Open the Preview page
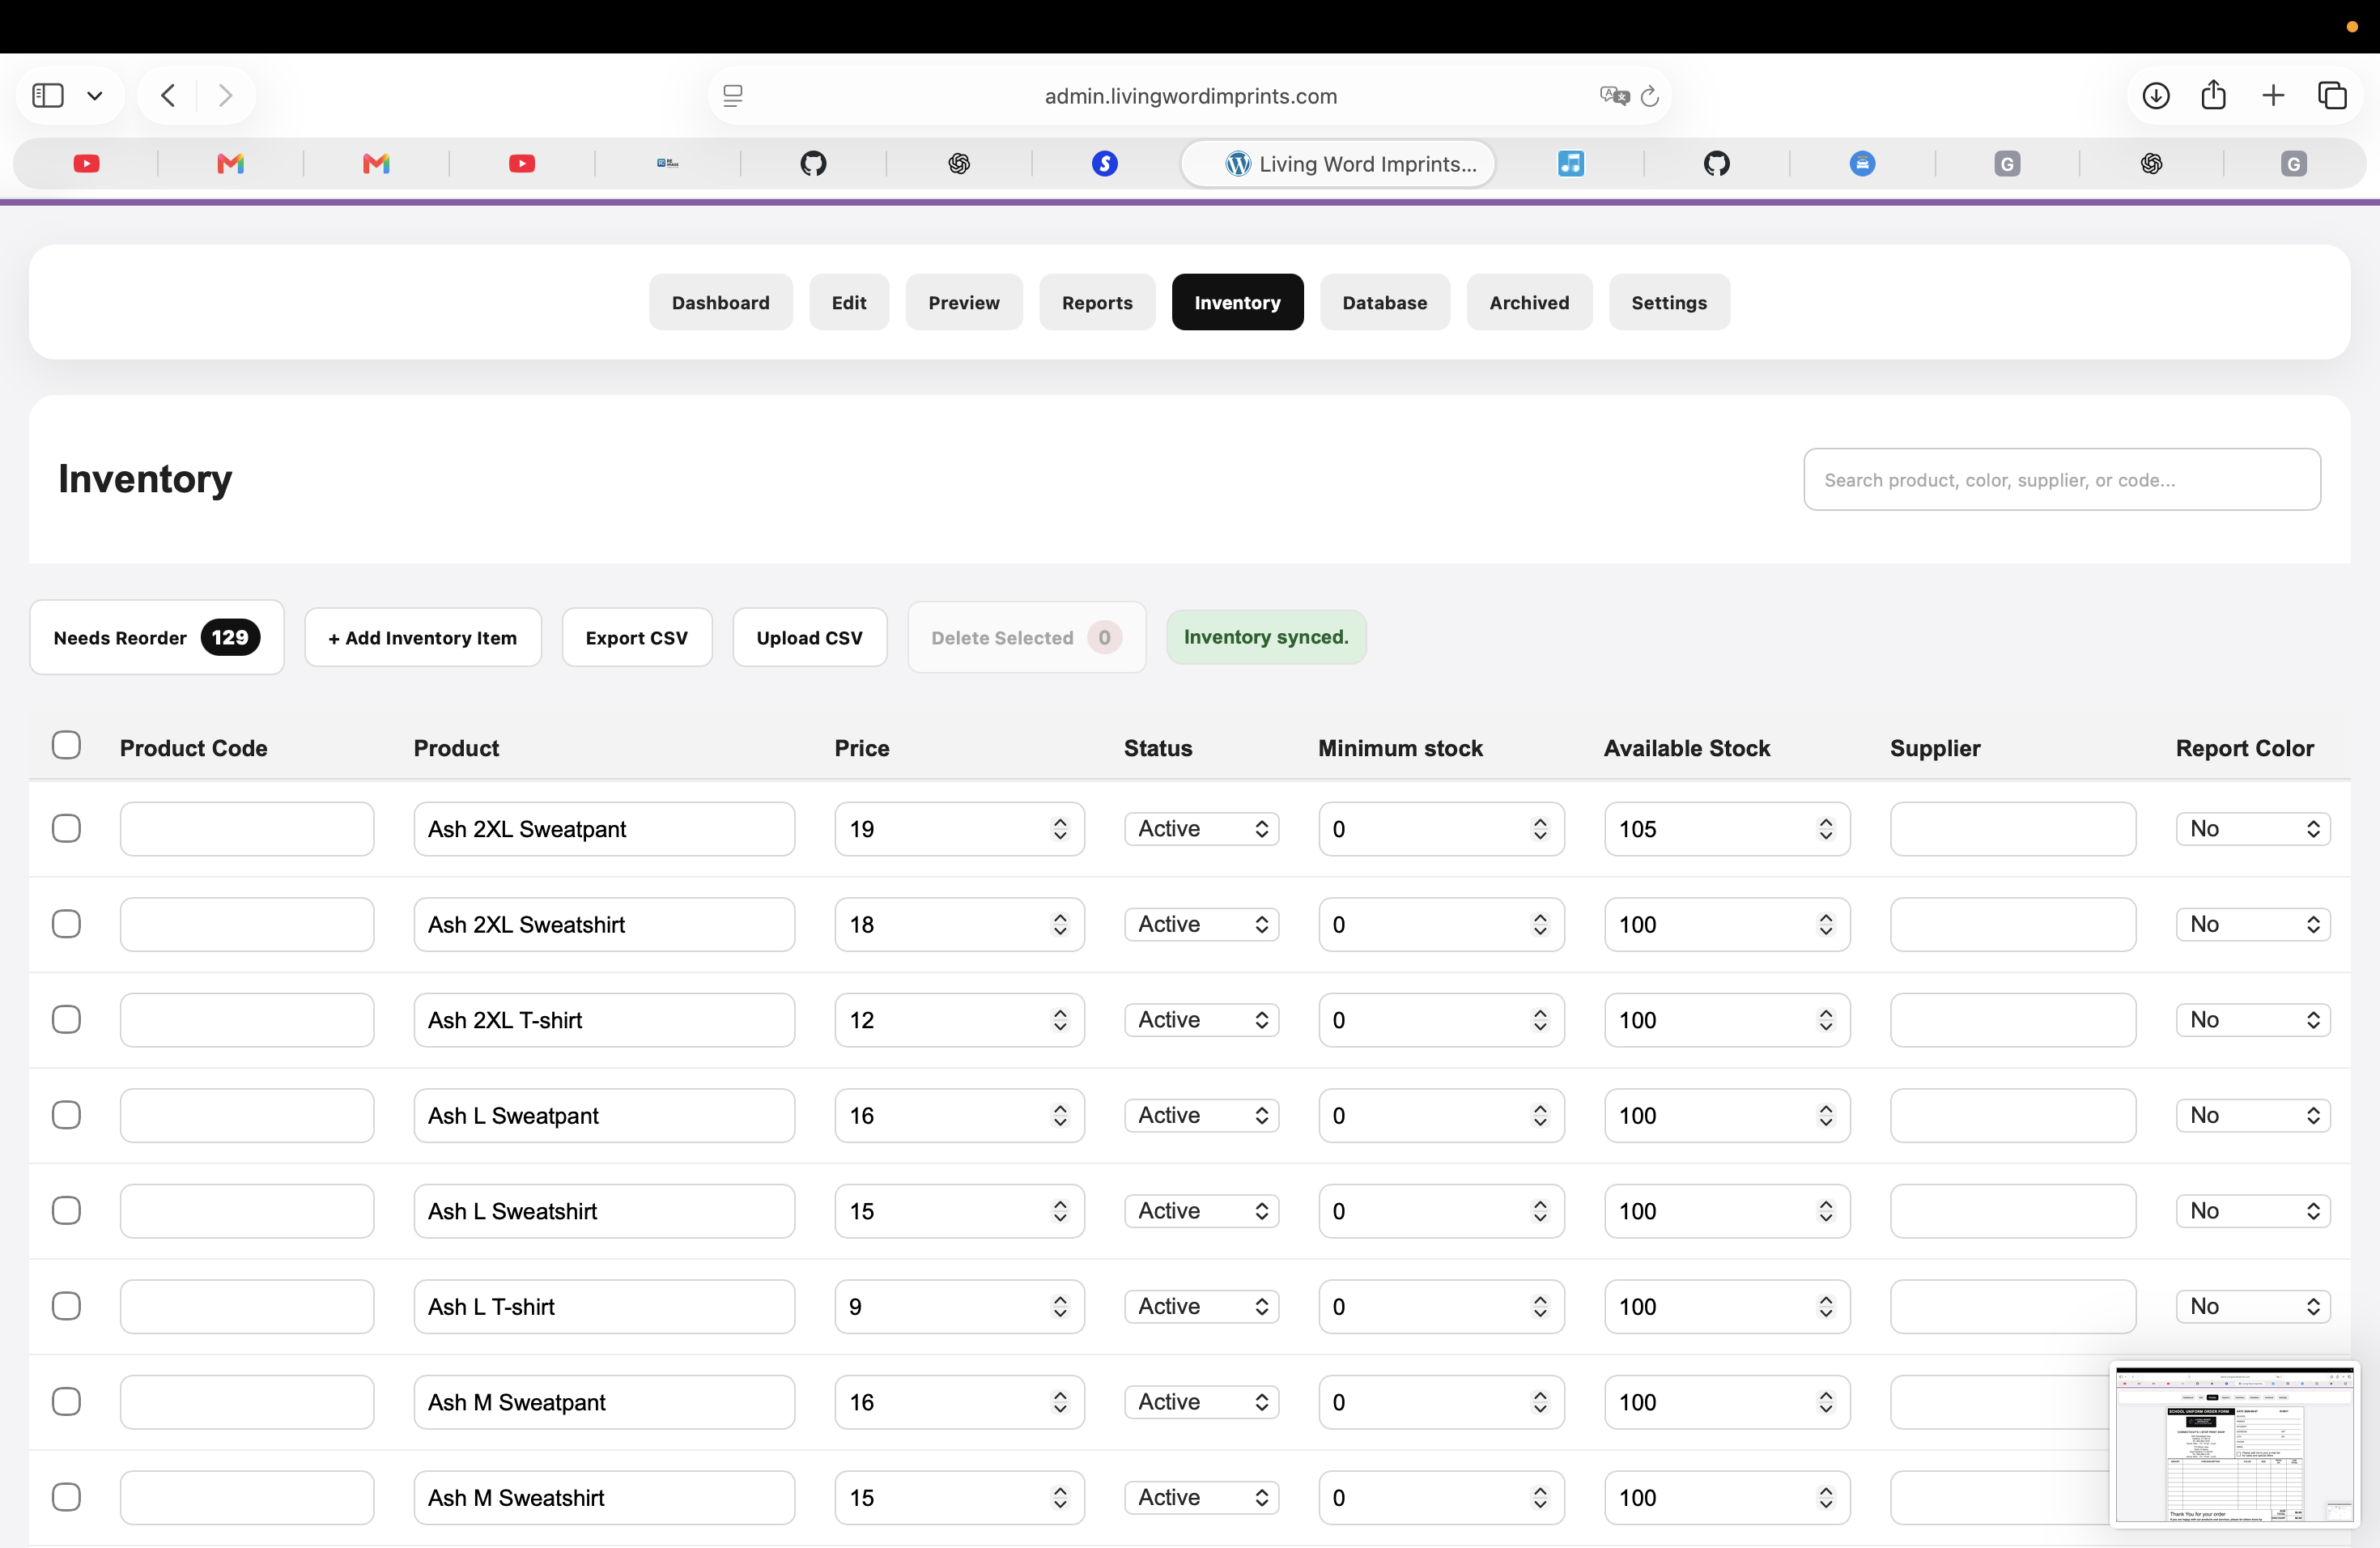Image resolution: width=2380 pixels, height=1548 pixels. (963, 302)
